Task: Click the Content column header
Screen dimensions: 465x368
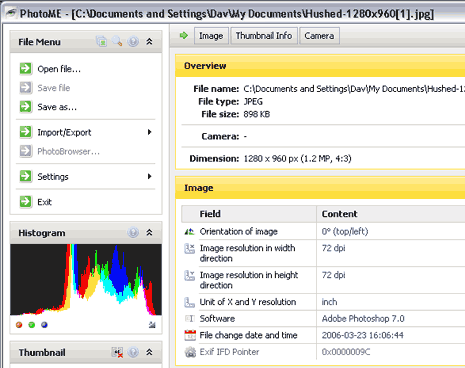Action: pyautogui.click(x=391, y=214)
